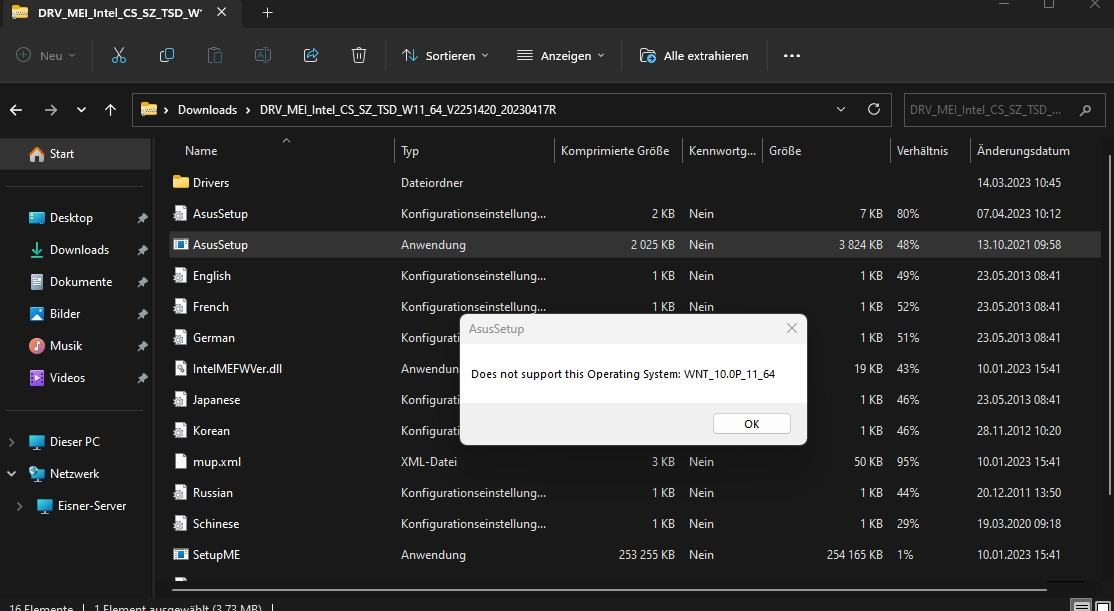Select the Drivers folder icon
1114x611 pixels.
pos(180,183)
